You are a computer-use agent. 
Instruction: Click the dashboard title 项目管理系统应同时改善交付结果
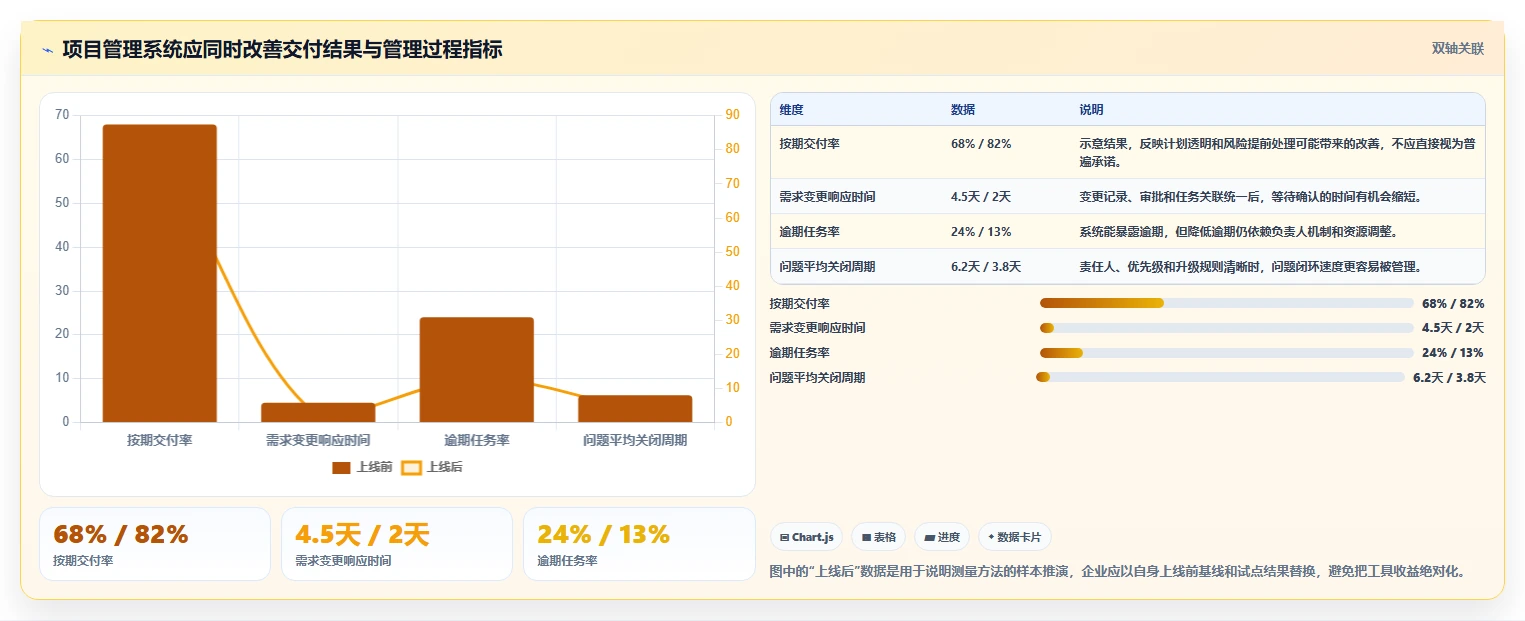tap(282, 49)
